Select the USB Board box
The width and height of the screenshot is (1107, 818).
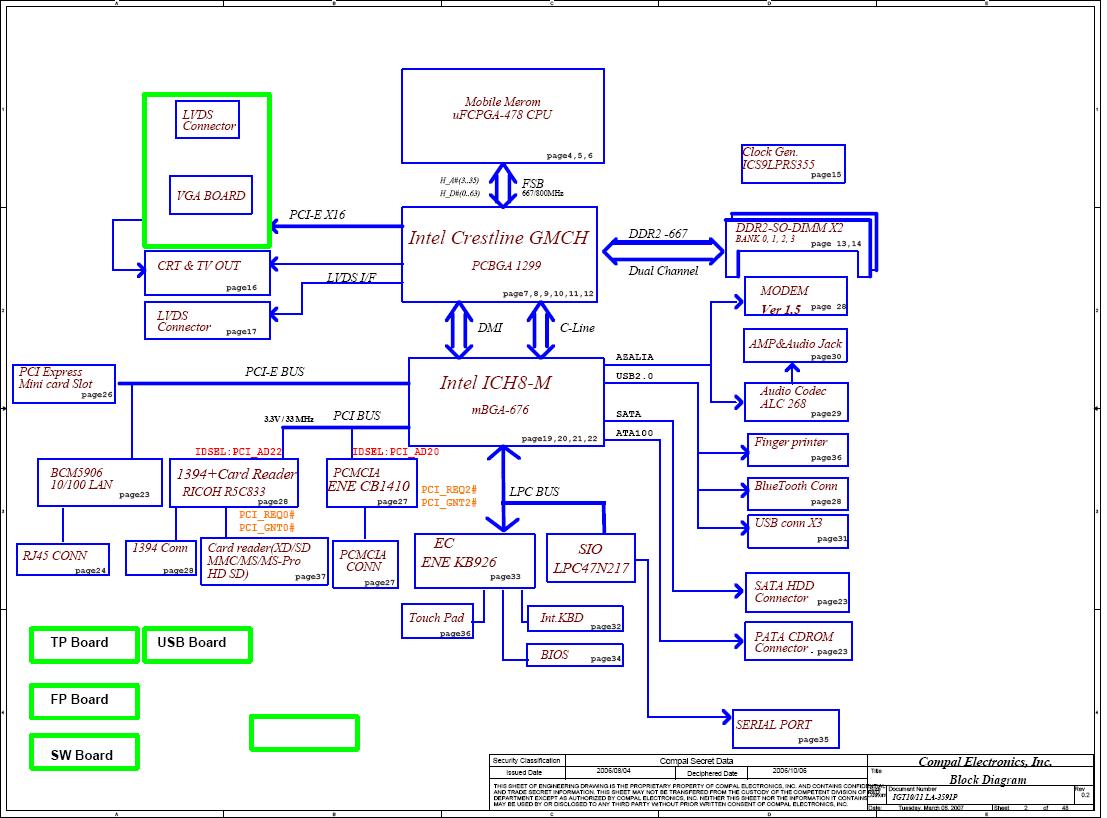(197, 644)
